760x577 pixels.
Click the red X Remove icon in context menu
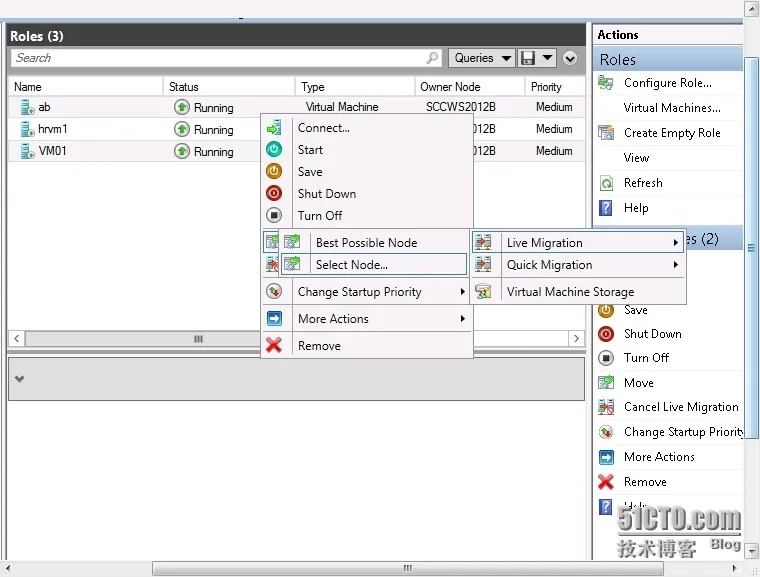(274, 345)
